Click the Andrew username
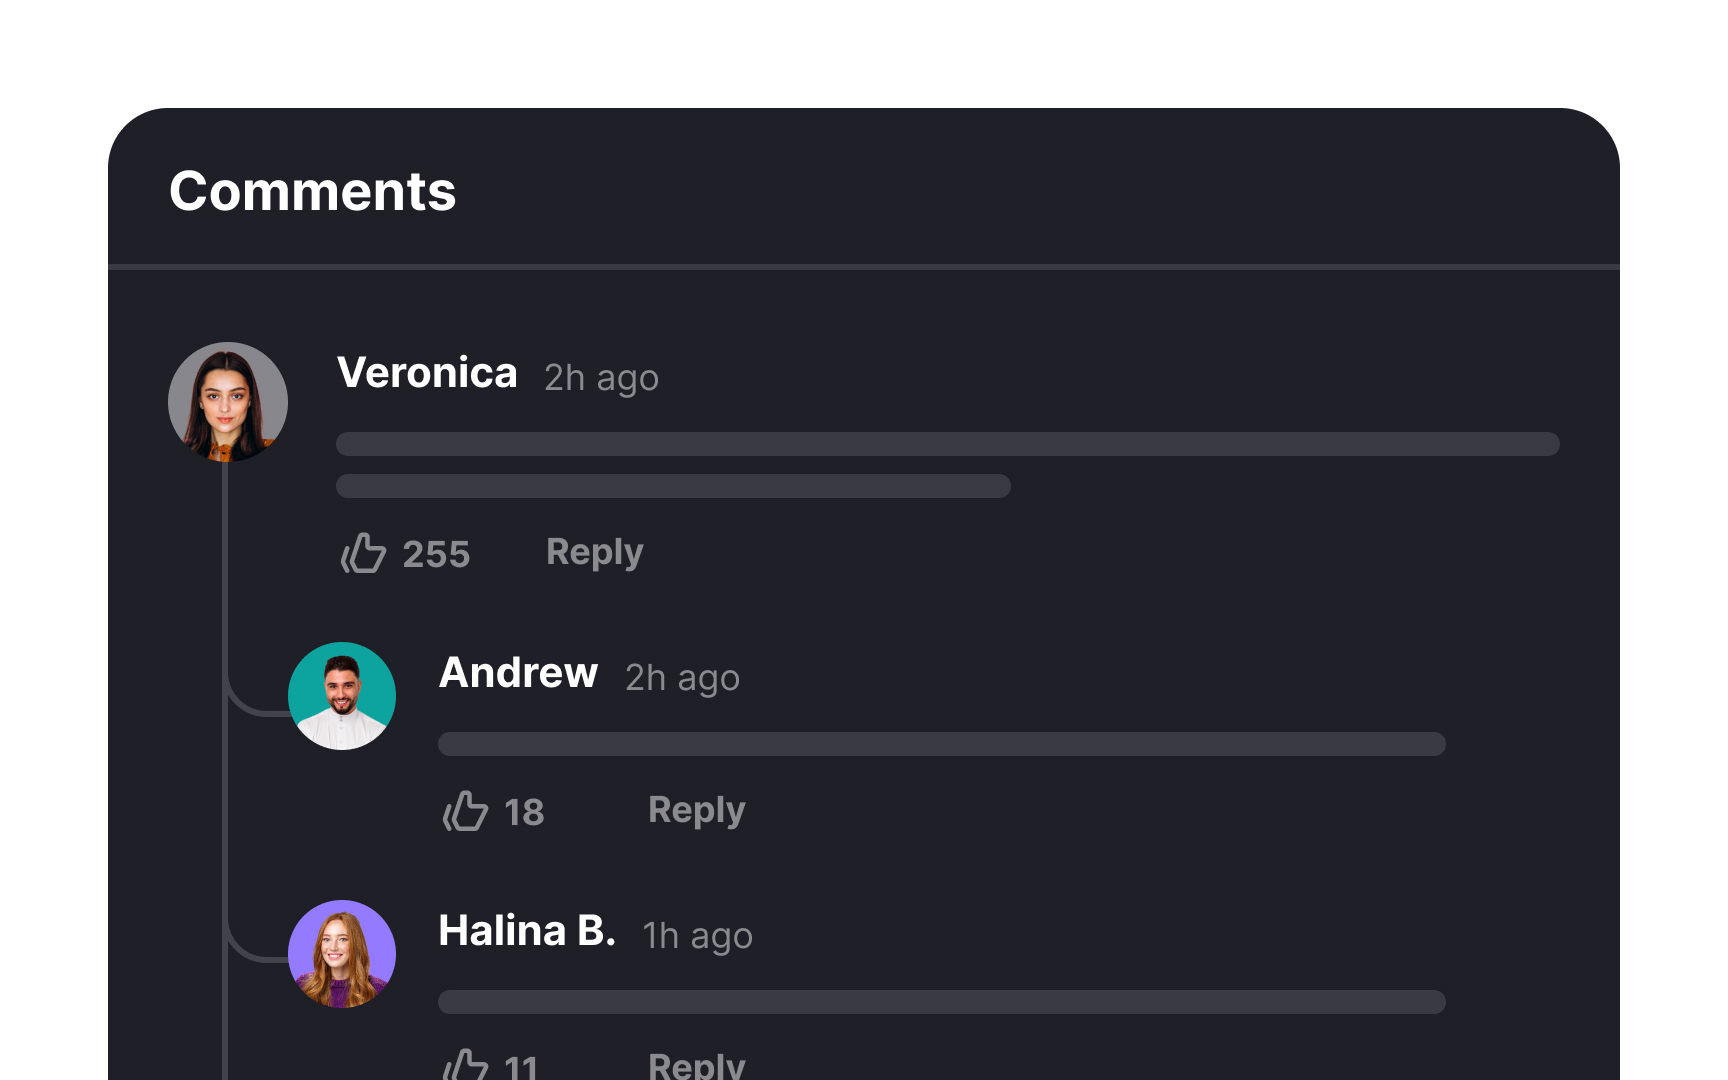This screenshot has width=1728, height=1080. click(x=519, y=673)
